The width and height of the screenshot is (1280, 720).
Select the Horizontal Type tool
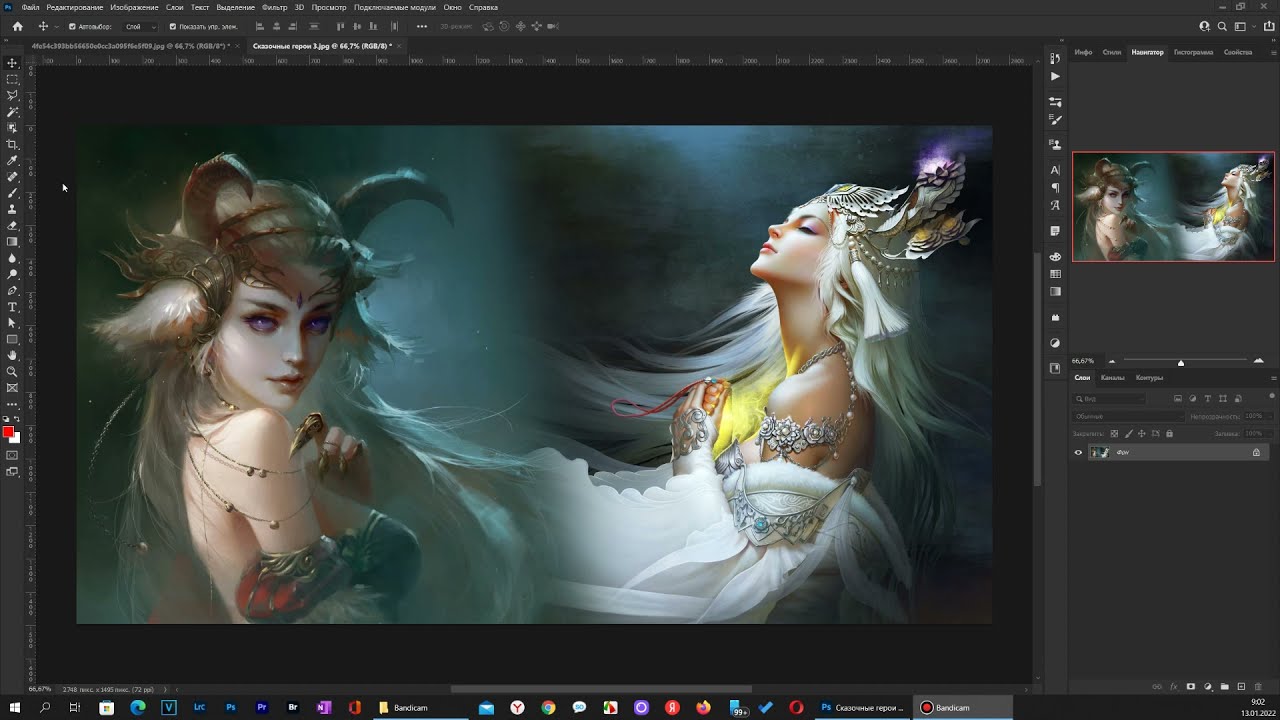tap(12, 307)
